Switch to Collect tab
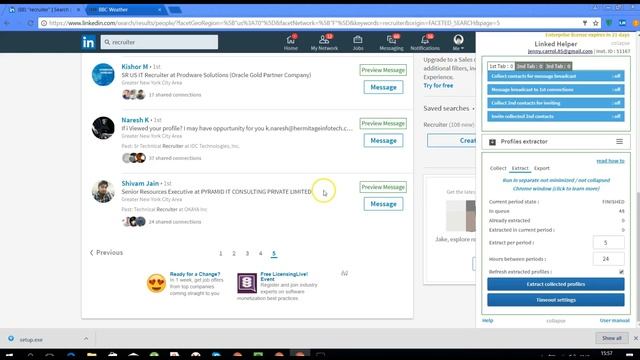Image resolution: width=640 pixels, height=360 pixels. point(498,168)
